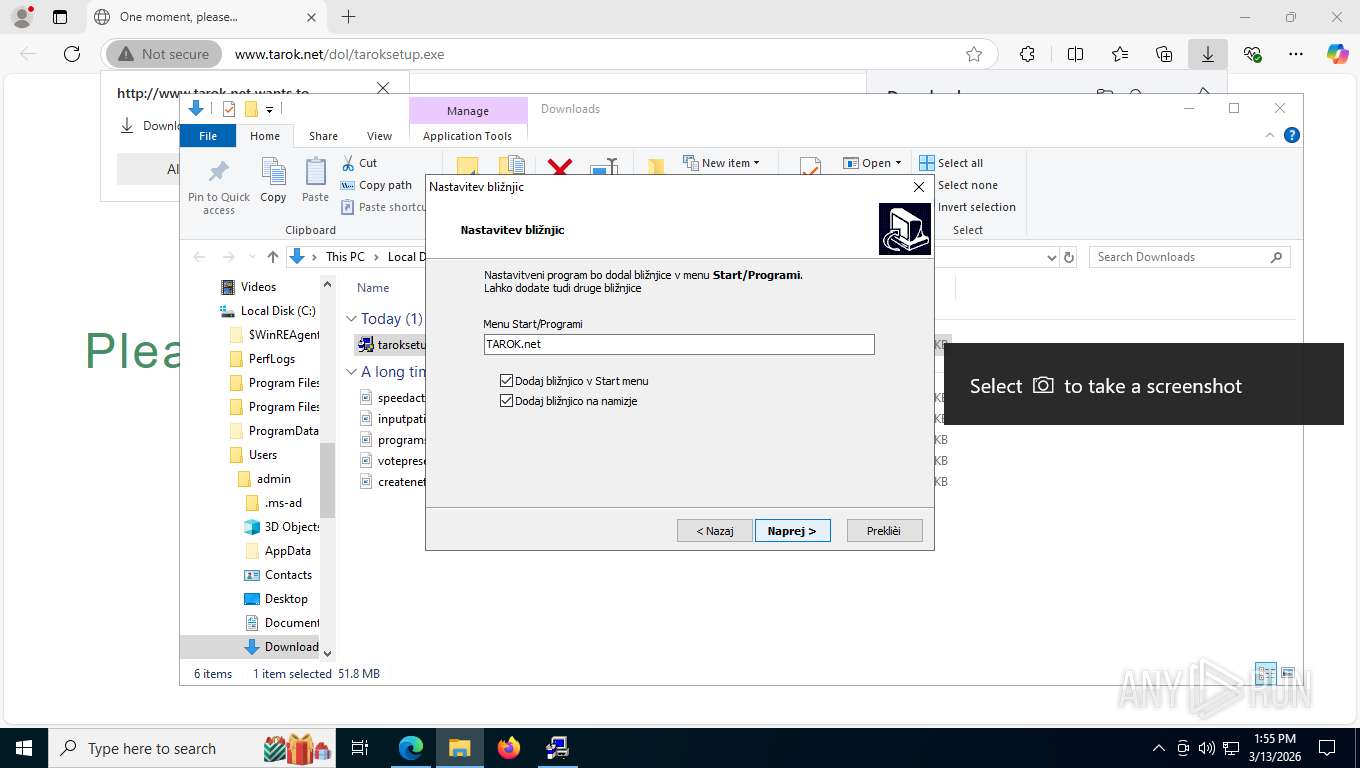
Task: Collapse the Explorer ribbon chevron
Action: point(1271,136)
